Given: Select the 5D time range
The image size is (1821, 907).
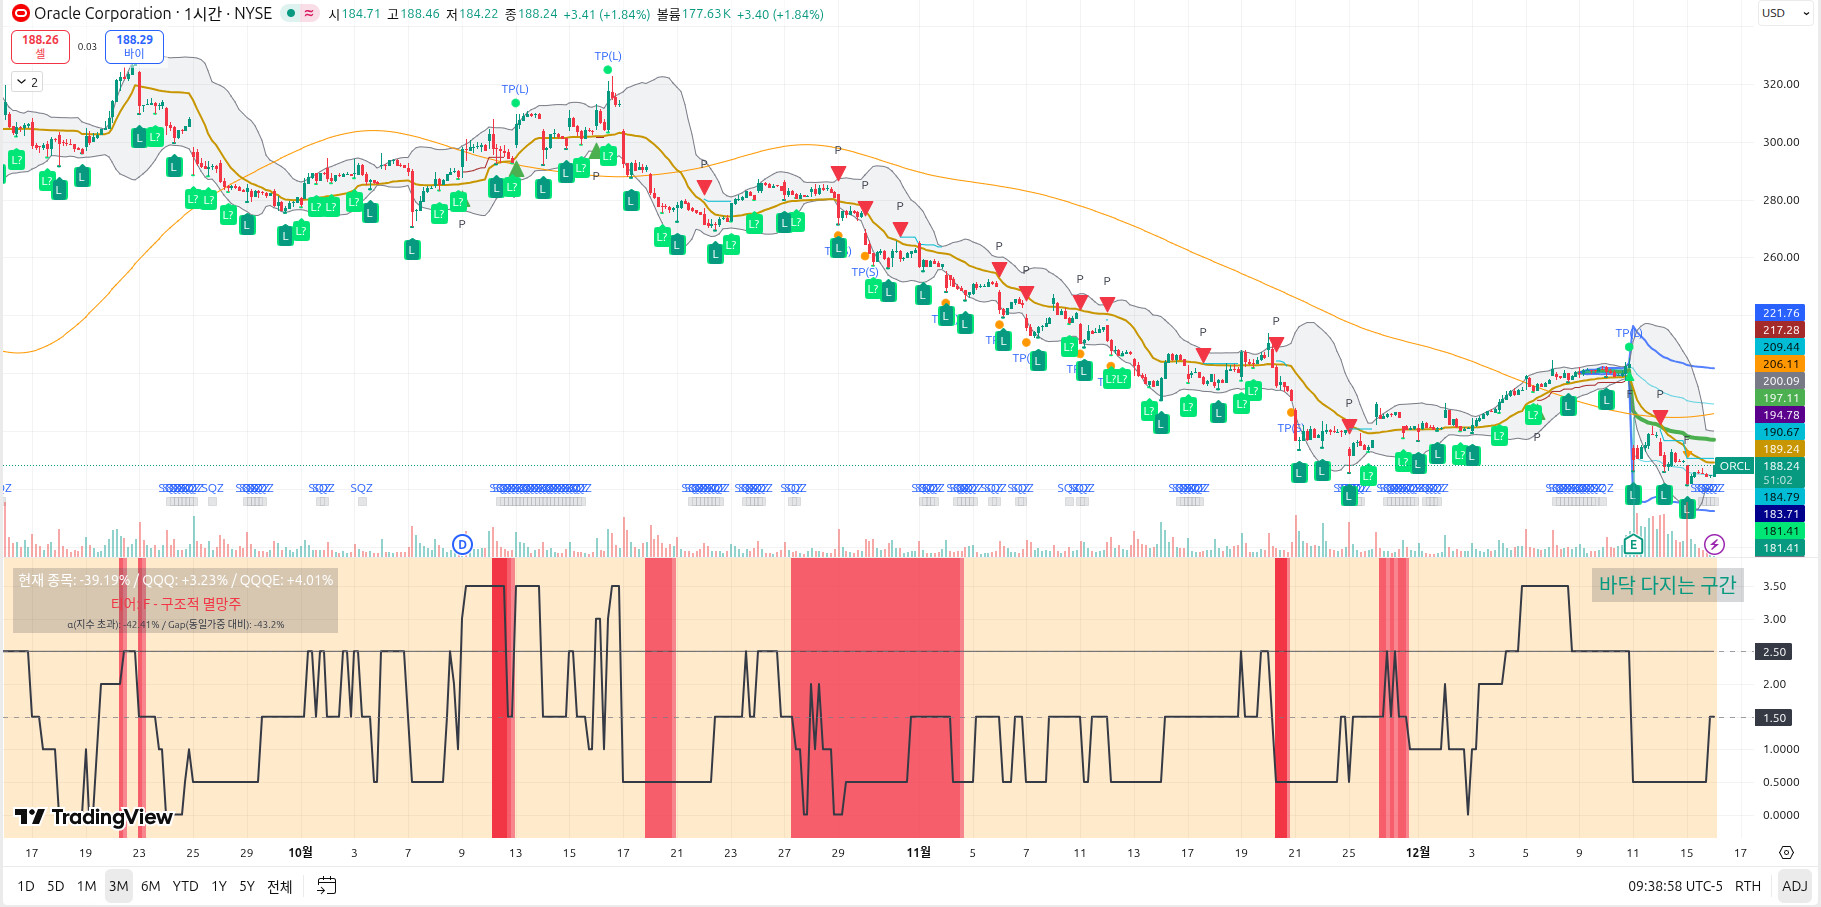Looking at the screenshot, I should [56, 886].
